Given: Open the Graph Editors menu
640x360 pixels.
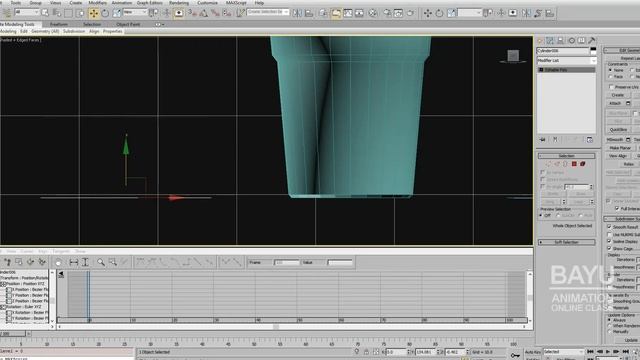Looking at the screenshot, I should point(149,3).
